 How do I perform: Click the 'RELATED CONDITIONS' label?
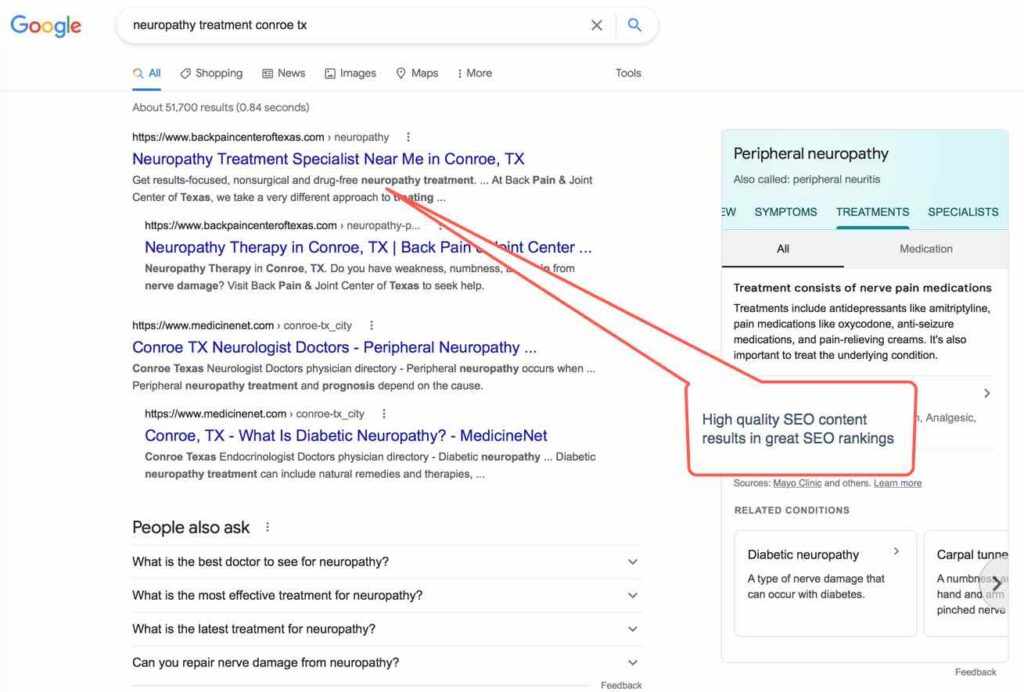coord(792,511)
